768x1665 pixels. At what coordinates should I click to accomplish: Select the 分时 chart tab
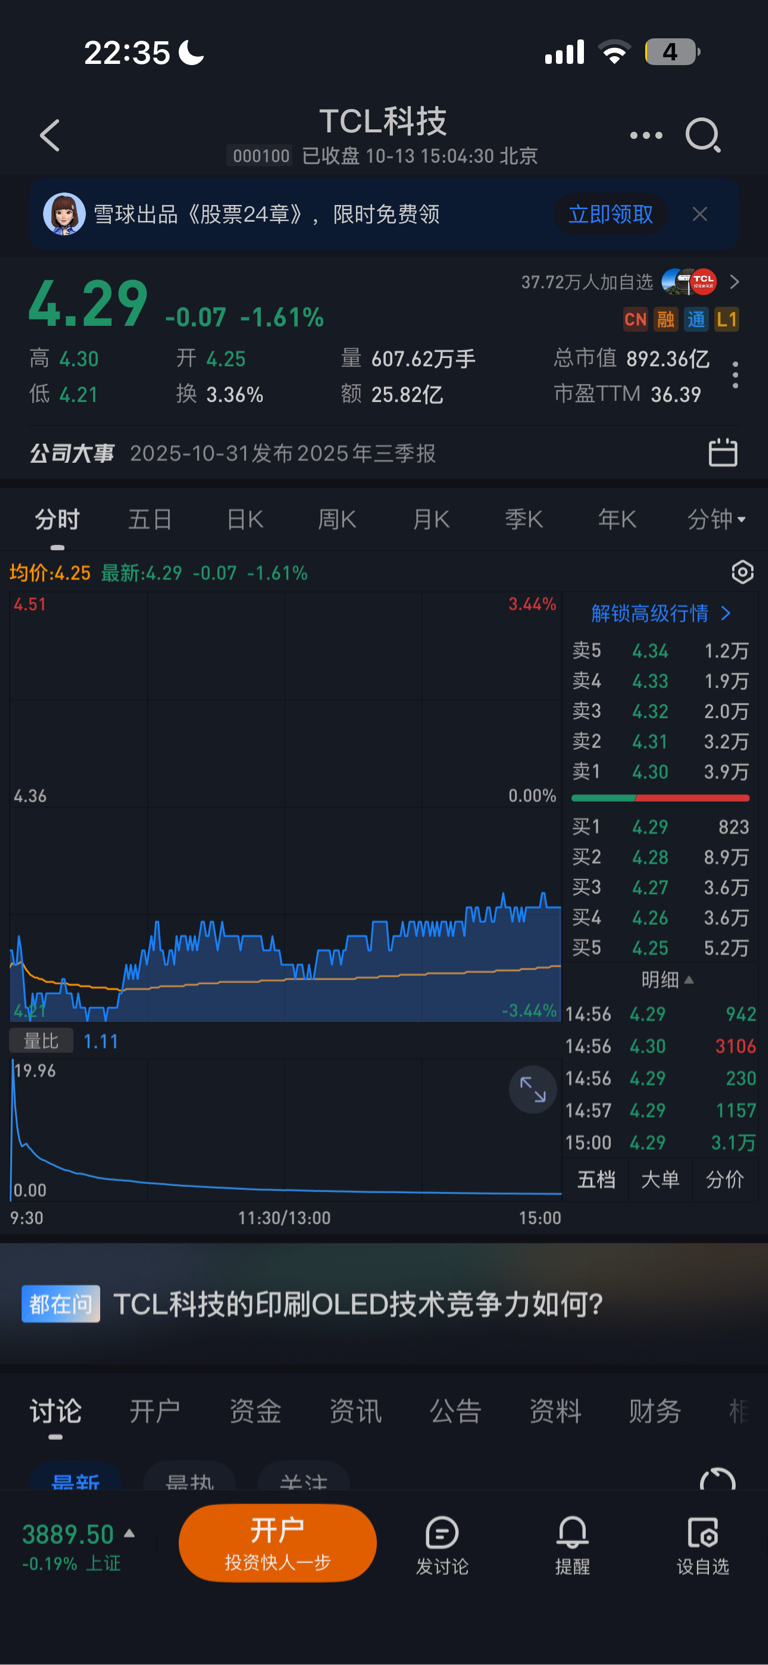[x=57, y=519]
